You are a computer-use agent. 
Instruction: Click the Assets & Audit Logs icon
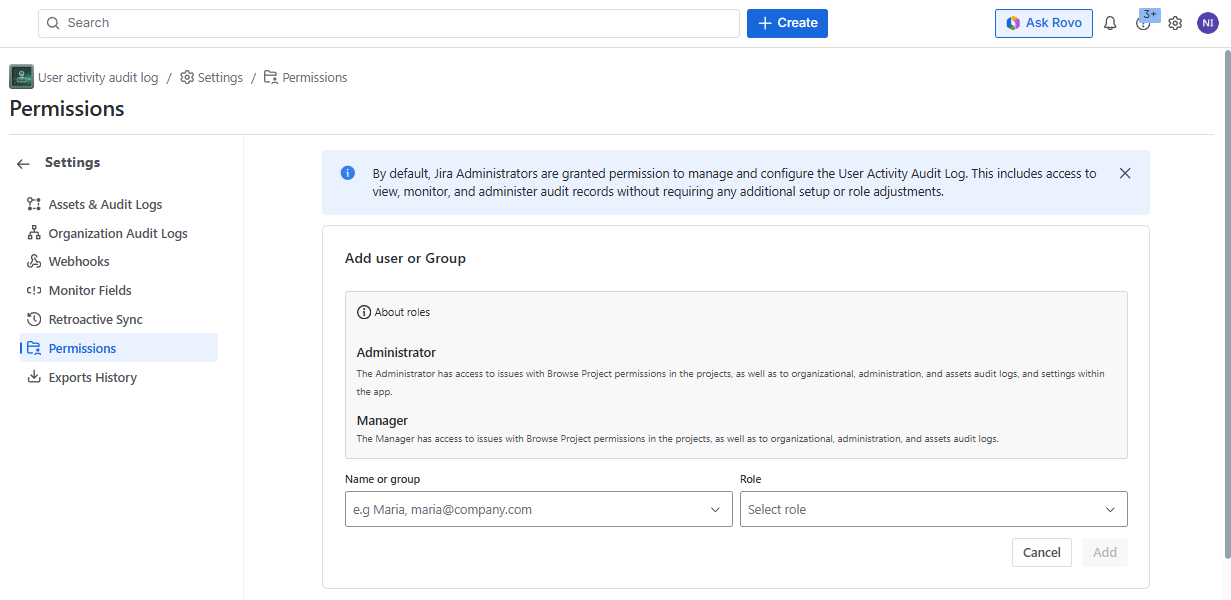(x=34, y=204)
